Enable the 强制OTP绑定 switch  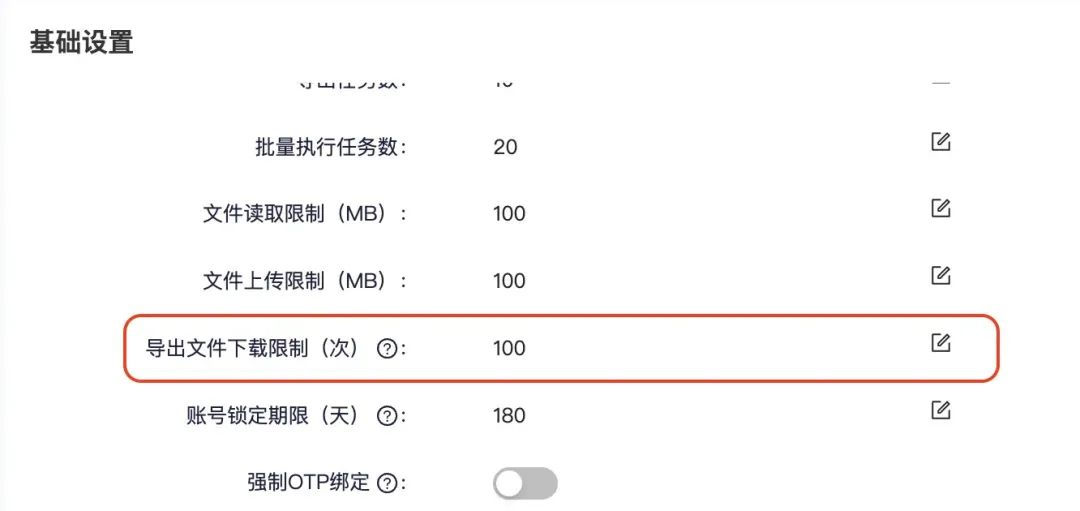[525, 484]
